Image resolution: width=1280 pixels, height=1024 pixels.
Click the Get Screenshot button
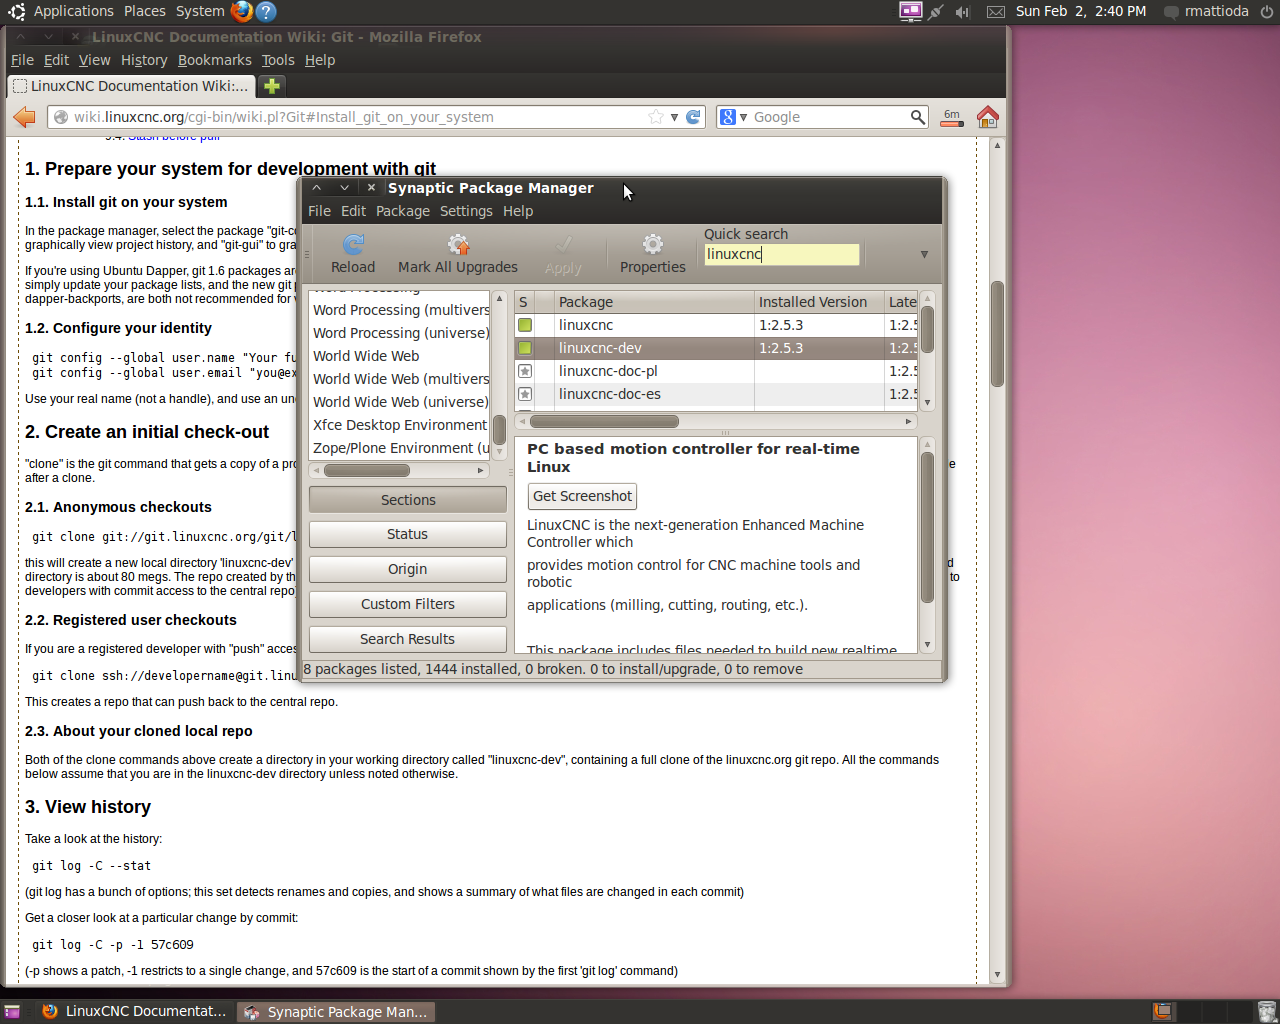click(x=582, y=496)
